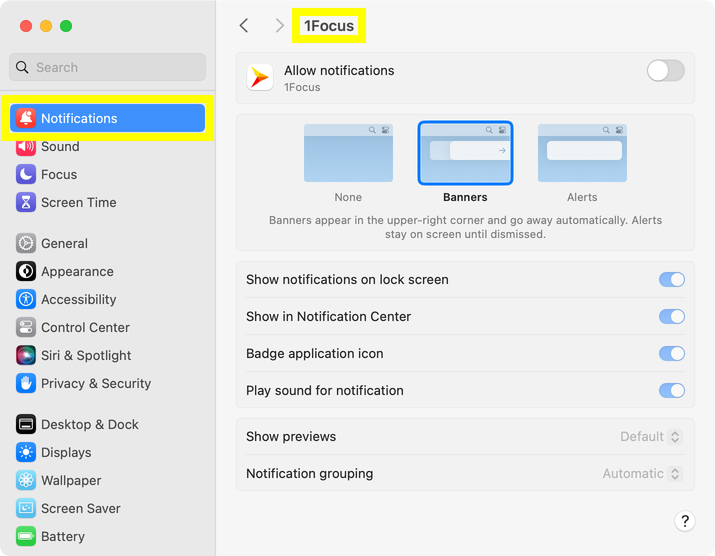Click the Screen Time hourglass icon

[x=26, y=202]
